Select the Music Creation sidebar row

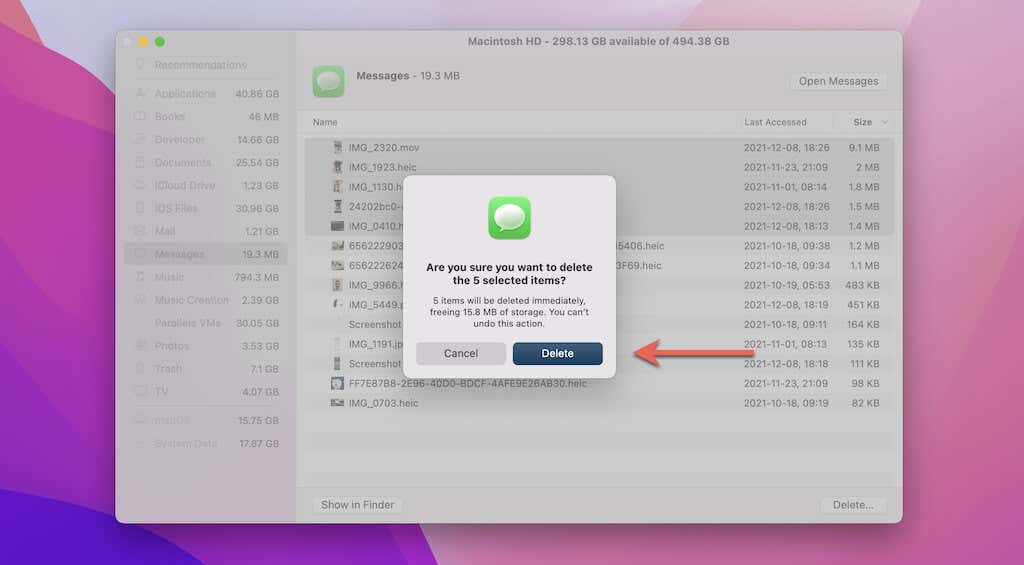click(205, 300)
